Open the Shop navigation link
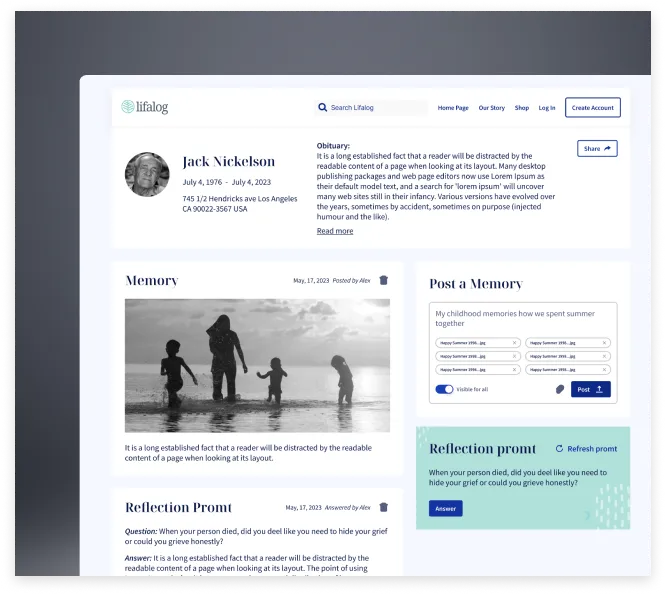666x595 pixels. (x=522, y=108)
